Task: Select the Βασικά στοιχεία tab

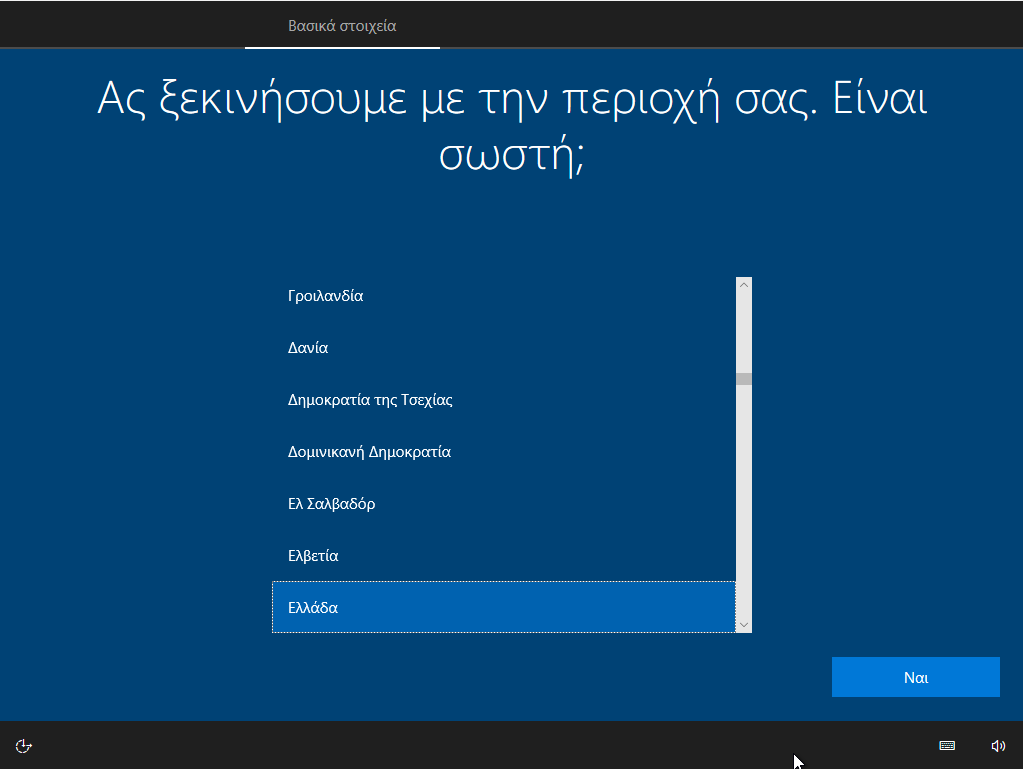Action: click(342, 25)
